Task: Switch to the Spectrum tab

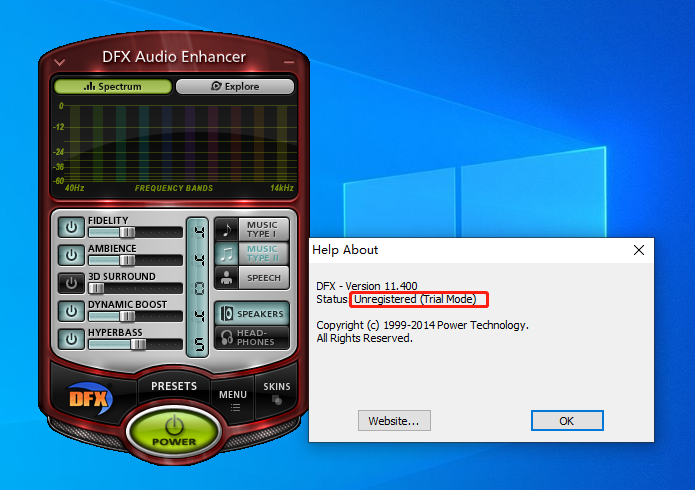Action: (x=113, y=86)
